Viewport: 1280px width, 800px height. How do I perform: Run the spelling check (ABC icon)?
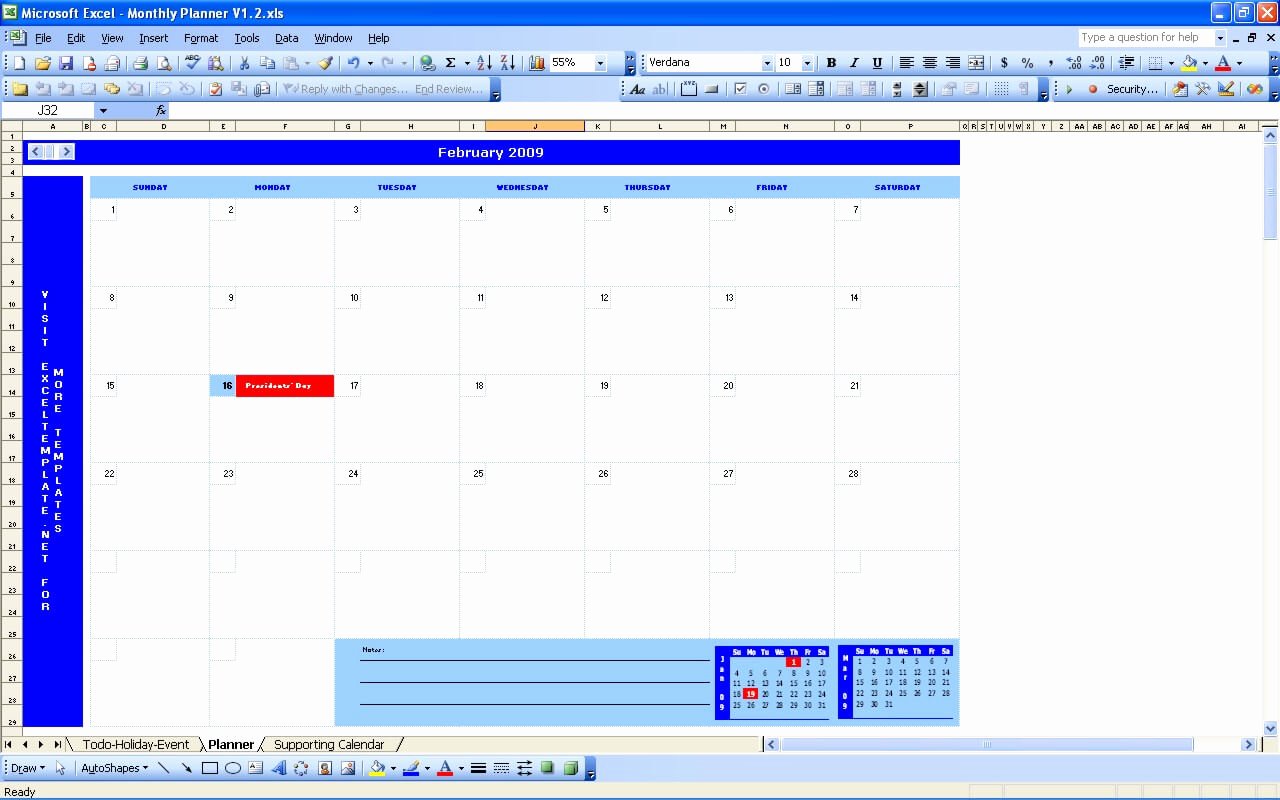click(x=193, y=63)
